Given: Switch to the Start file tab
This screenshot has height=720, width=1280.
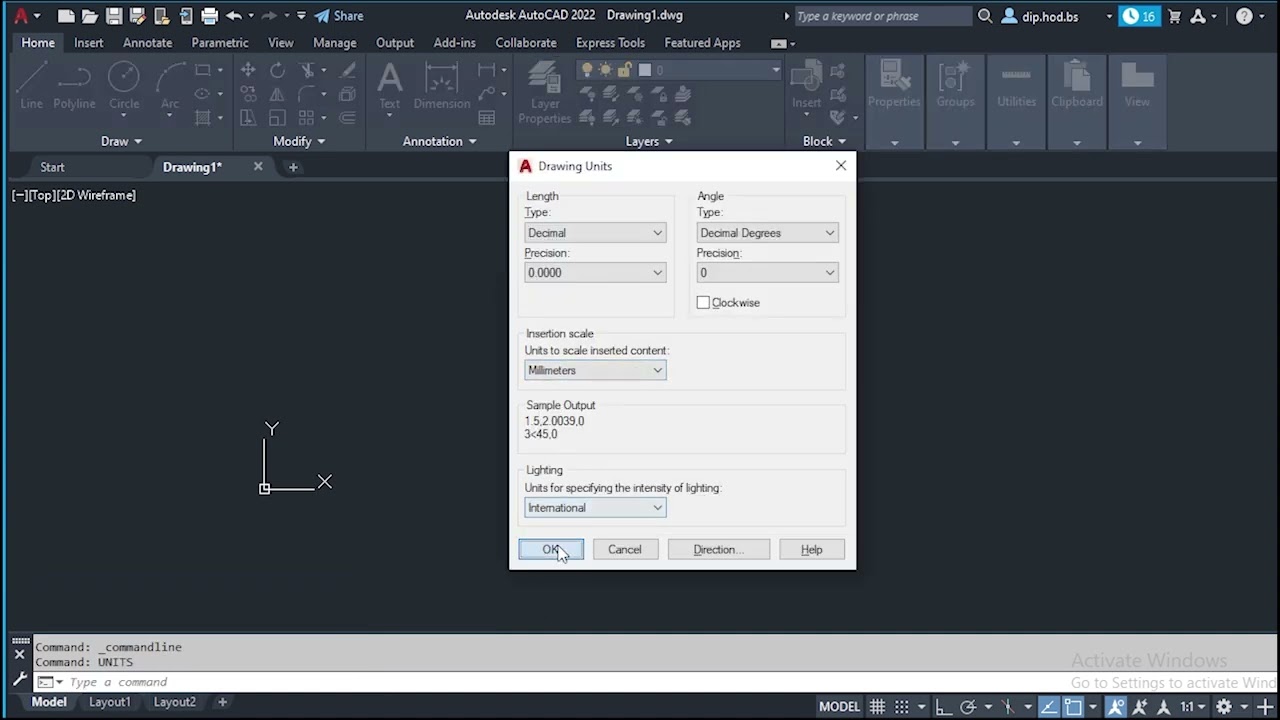Looking at the screenshot, I should point(52,167).
